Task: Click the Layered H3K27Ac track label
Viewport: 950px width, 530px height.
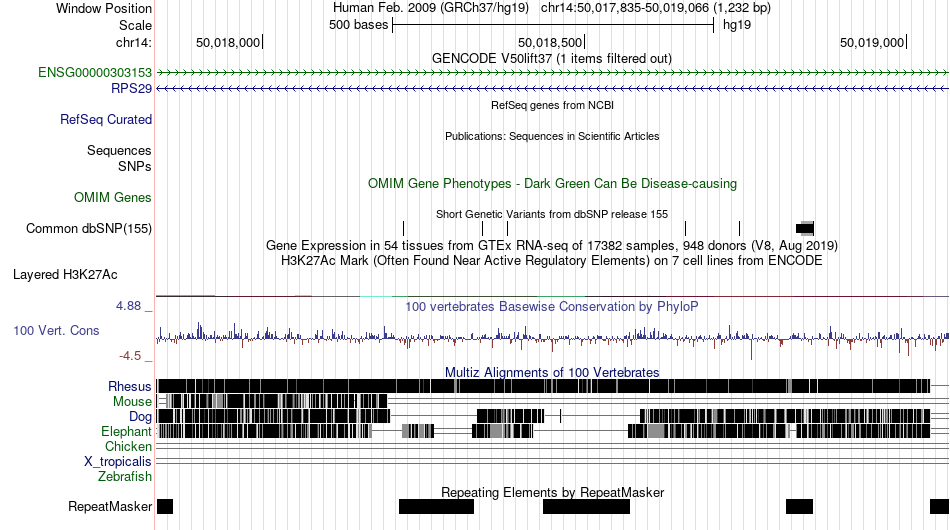Action: point(65,274)
